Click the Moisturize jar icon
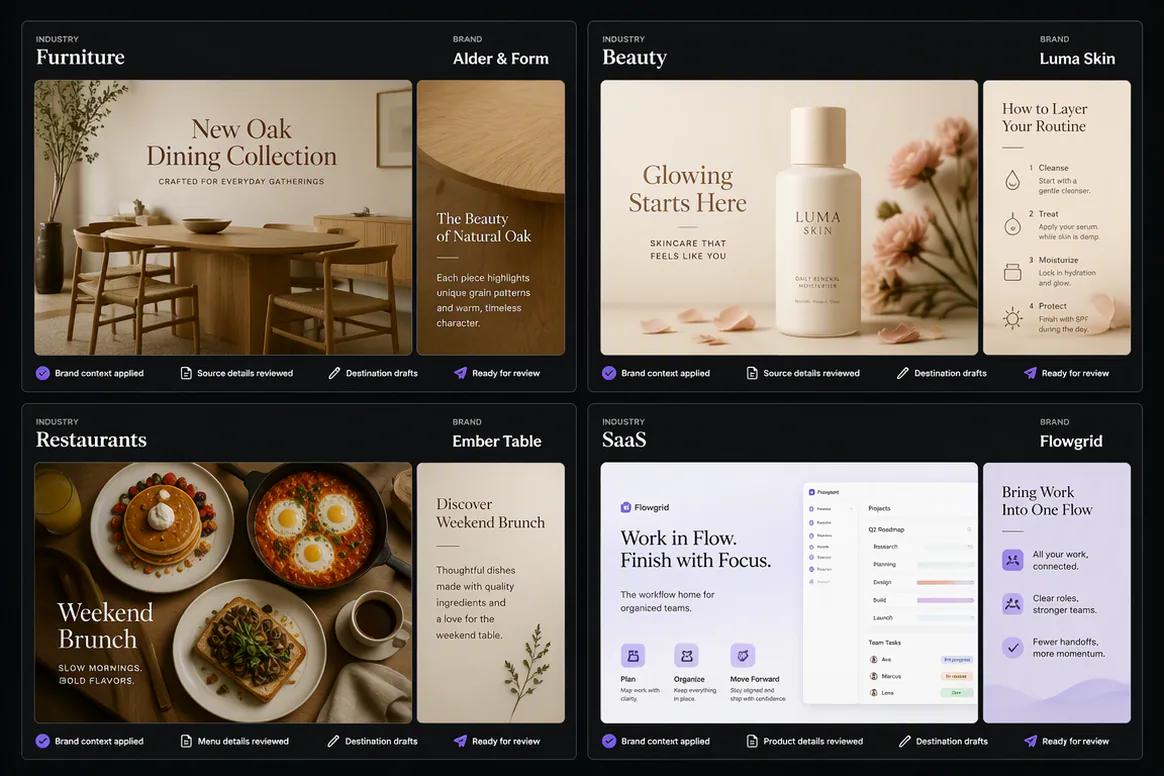 (x=1013, y=272)
